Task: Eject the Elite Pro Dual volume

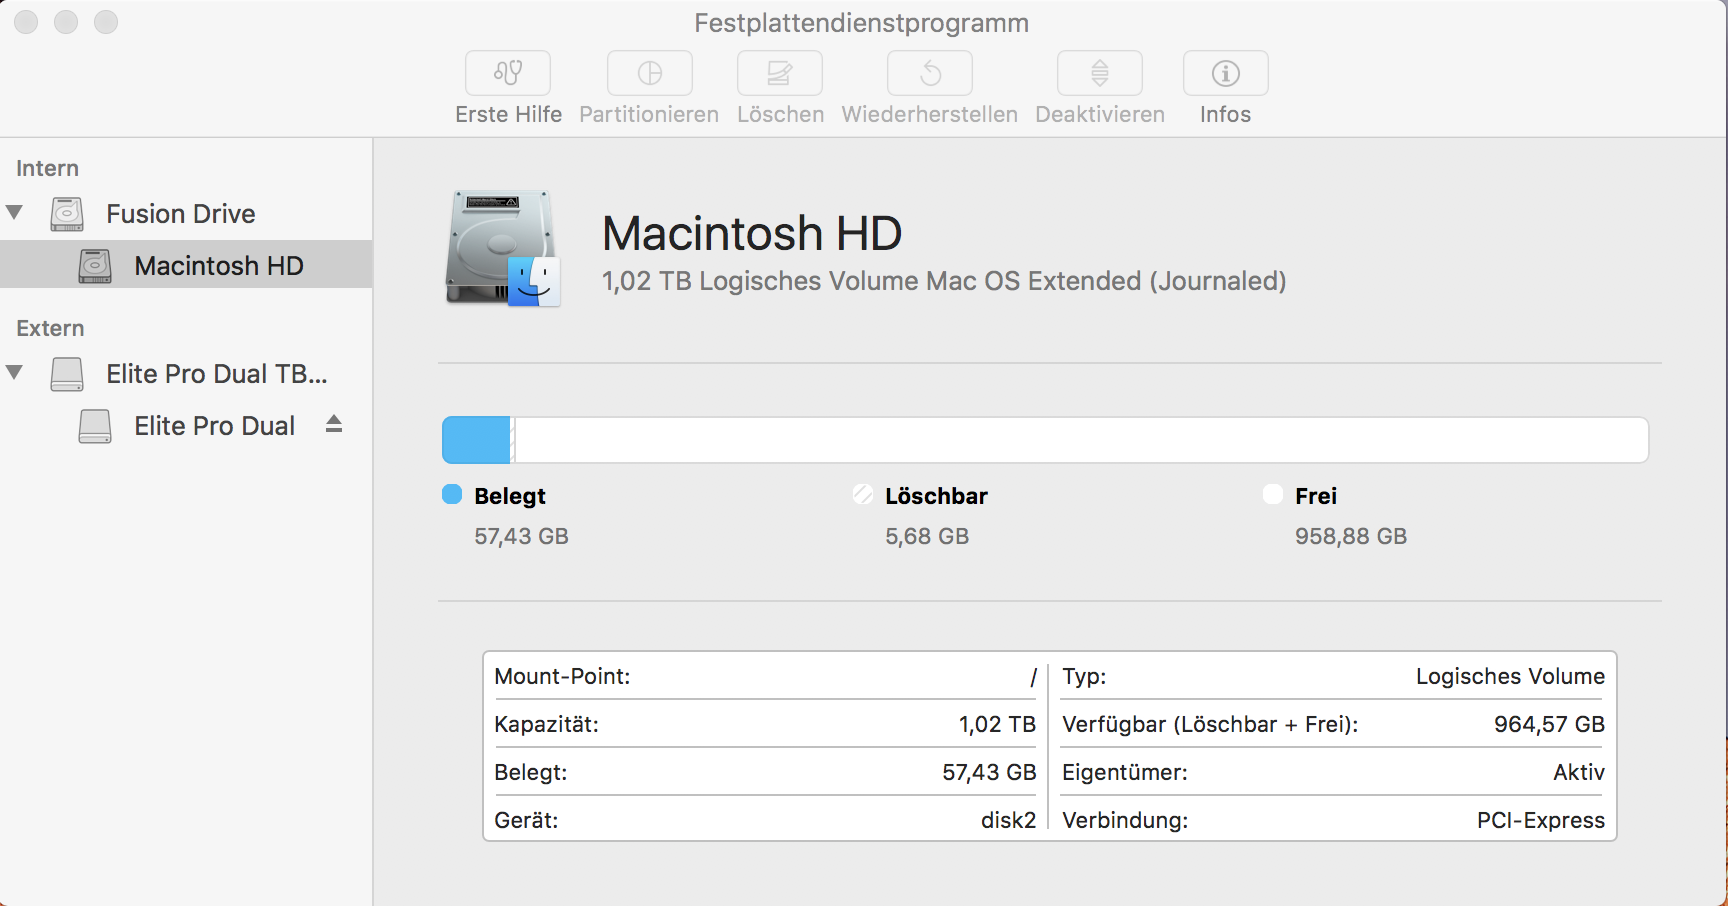Action: point(334,424)
